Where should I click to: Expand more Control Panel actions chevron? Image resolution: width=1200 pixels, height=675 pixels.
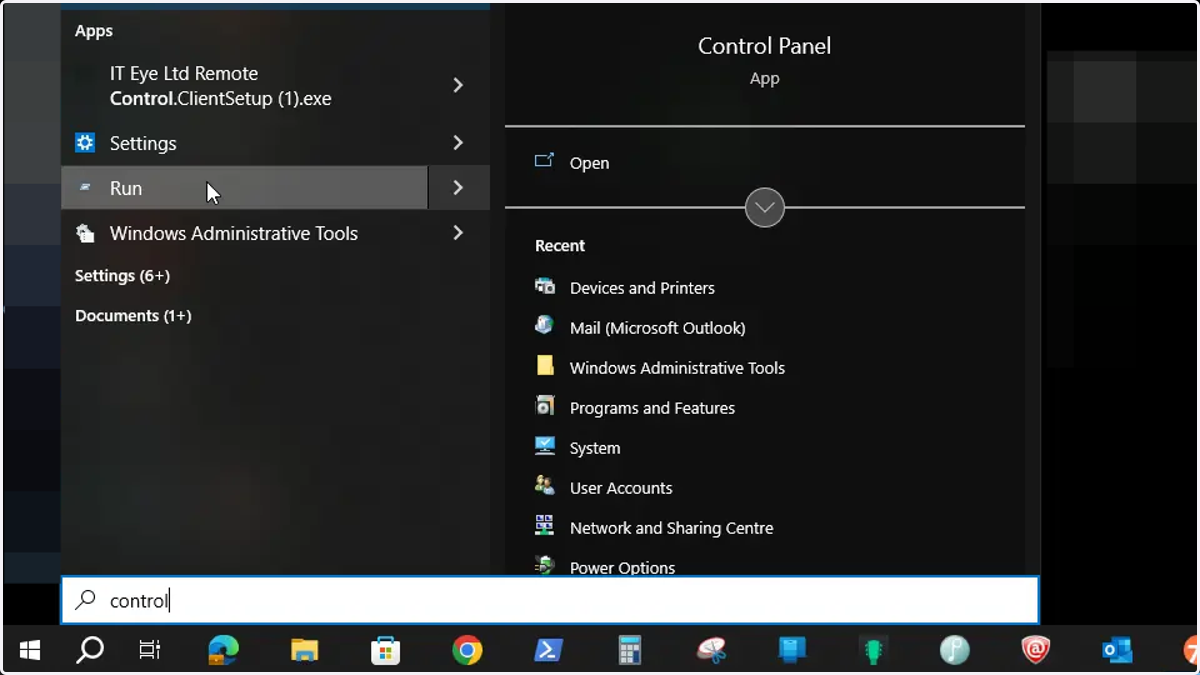tap(765, 208)
